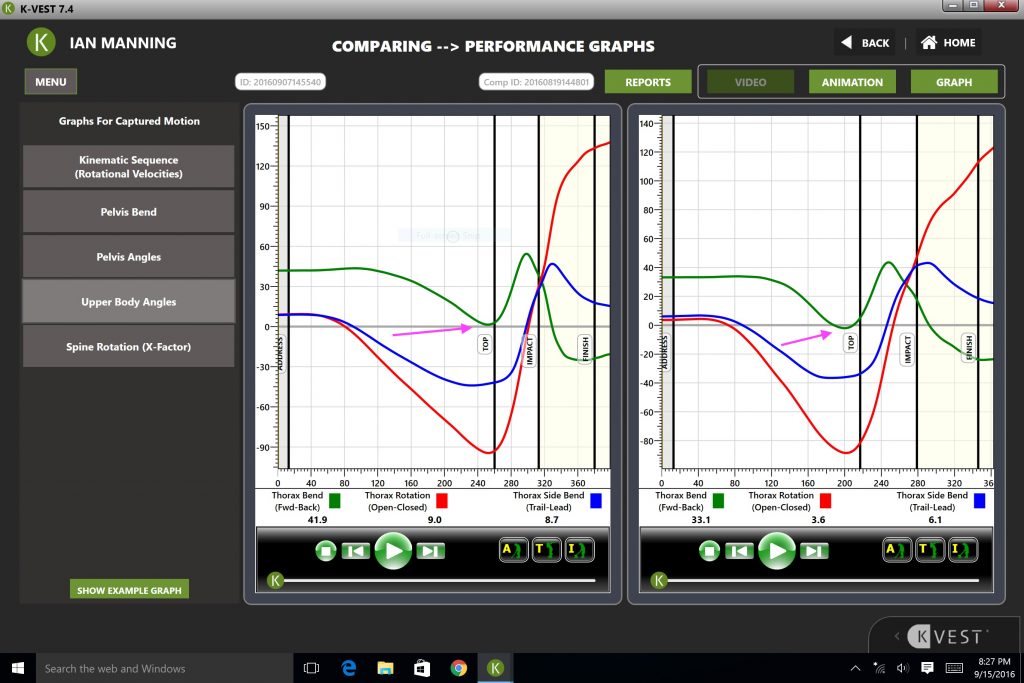Viewport: 1024px width, 683px height.
Task: Click green Thorax Bend swatch on right graph
Action: pos(718,501)
